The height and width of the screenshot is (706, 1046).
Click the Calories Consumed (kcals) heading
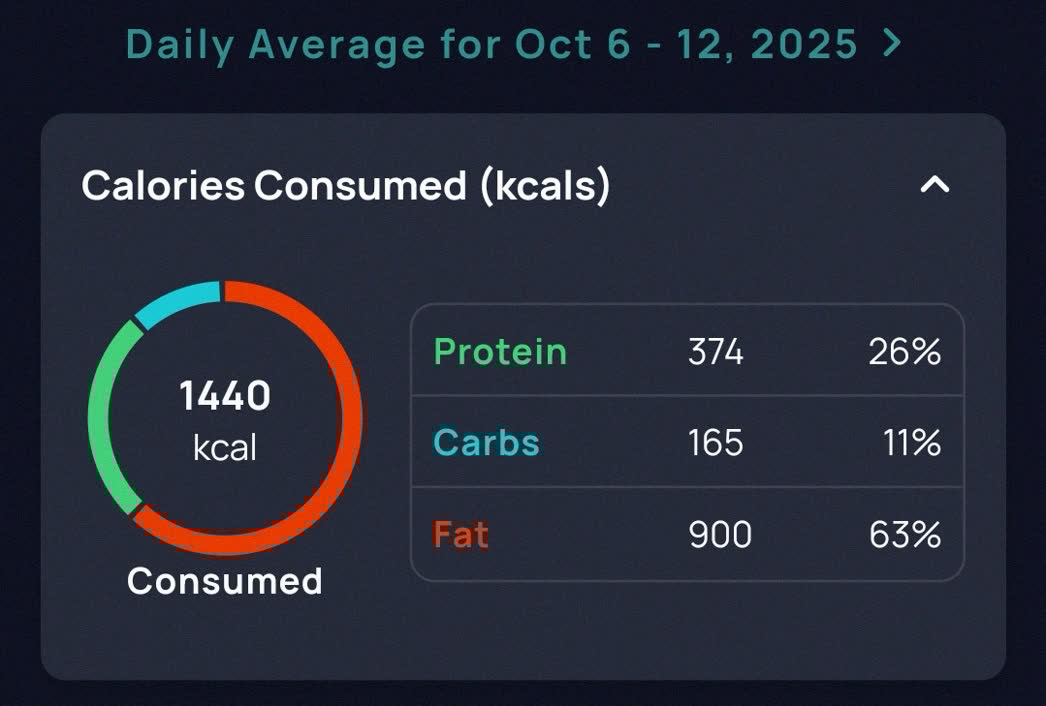pyautogui.click(x=346, y=186)
